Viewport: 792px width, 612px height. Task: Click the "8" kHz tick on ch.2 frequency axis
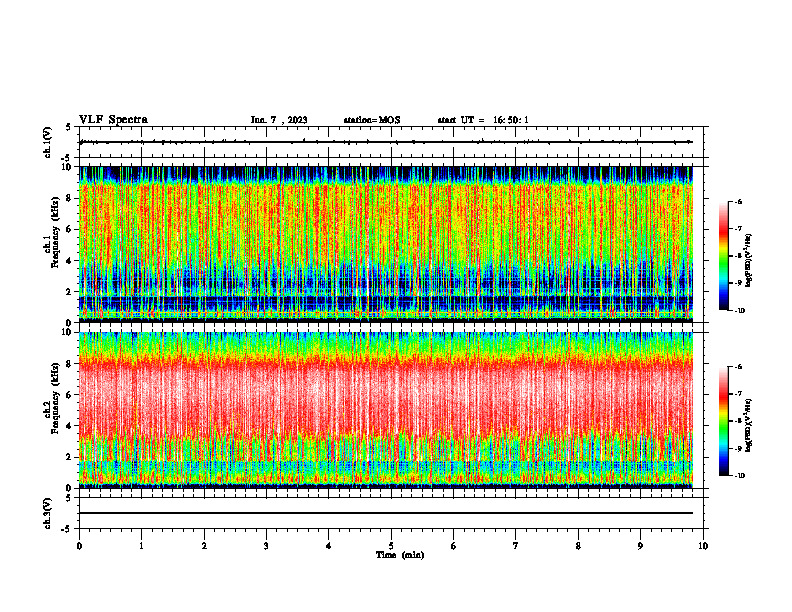[70, 364]
